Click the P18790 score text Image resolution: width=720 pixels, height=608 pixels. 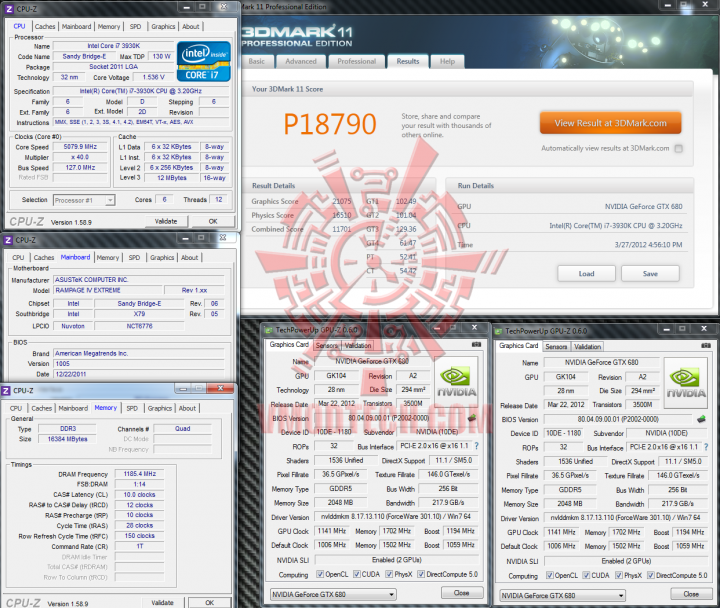[x=330, y=124]
